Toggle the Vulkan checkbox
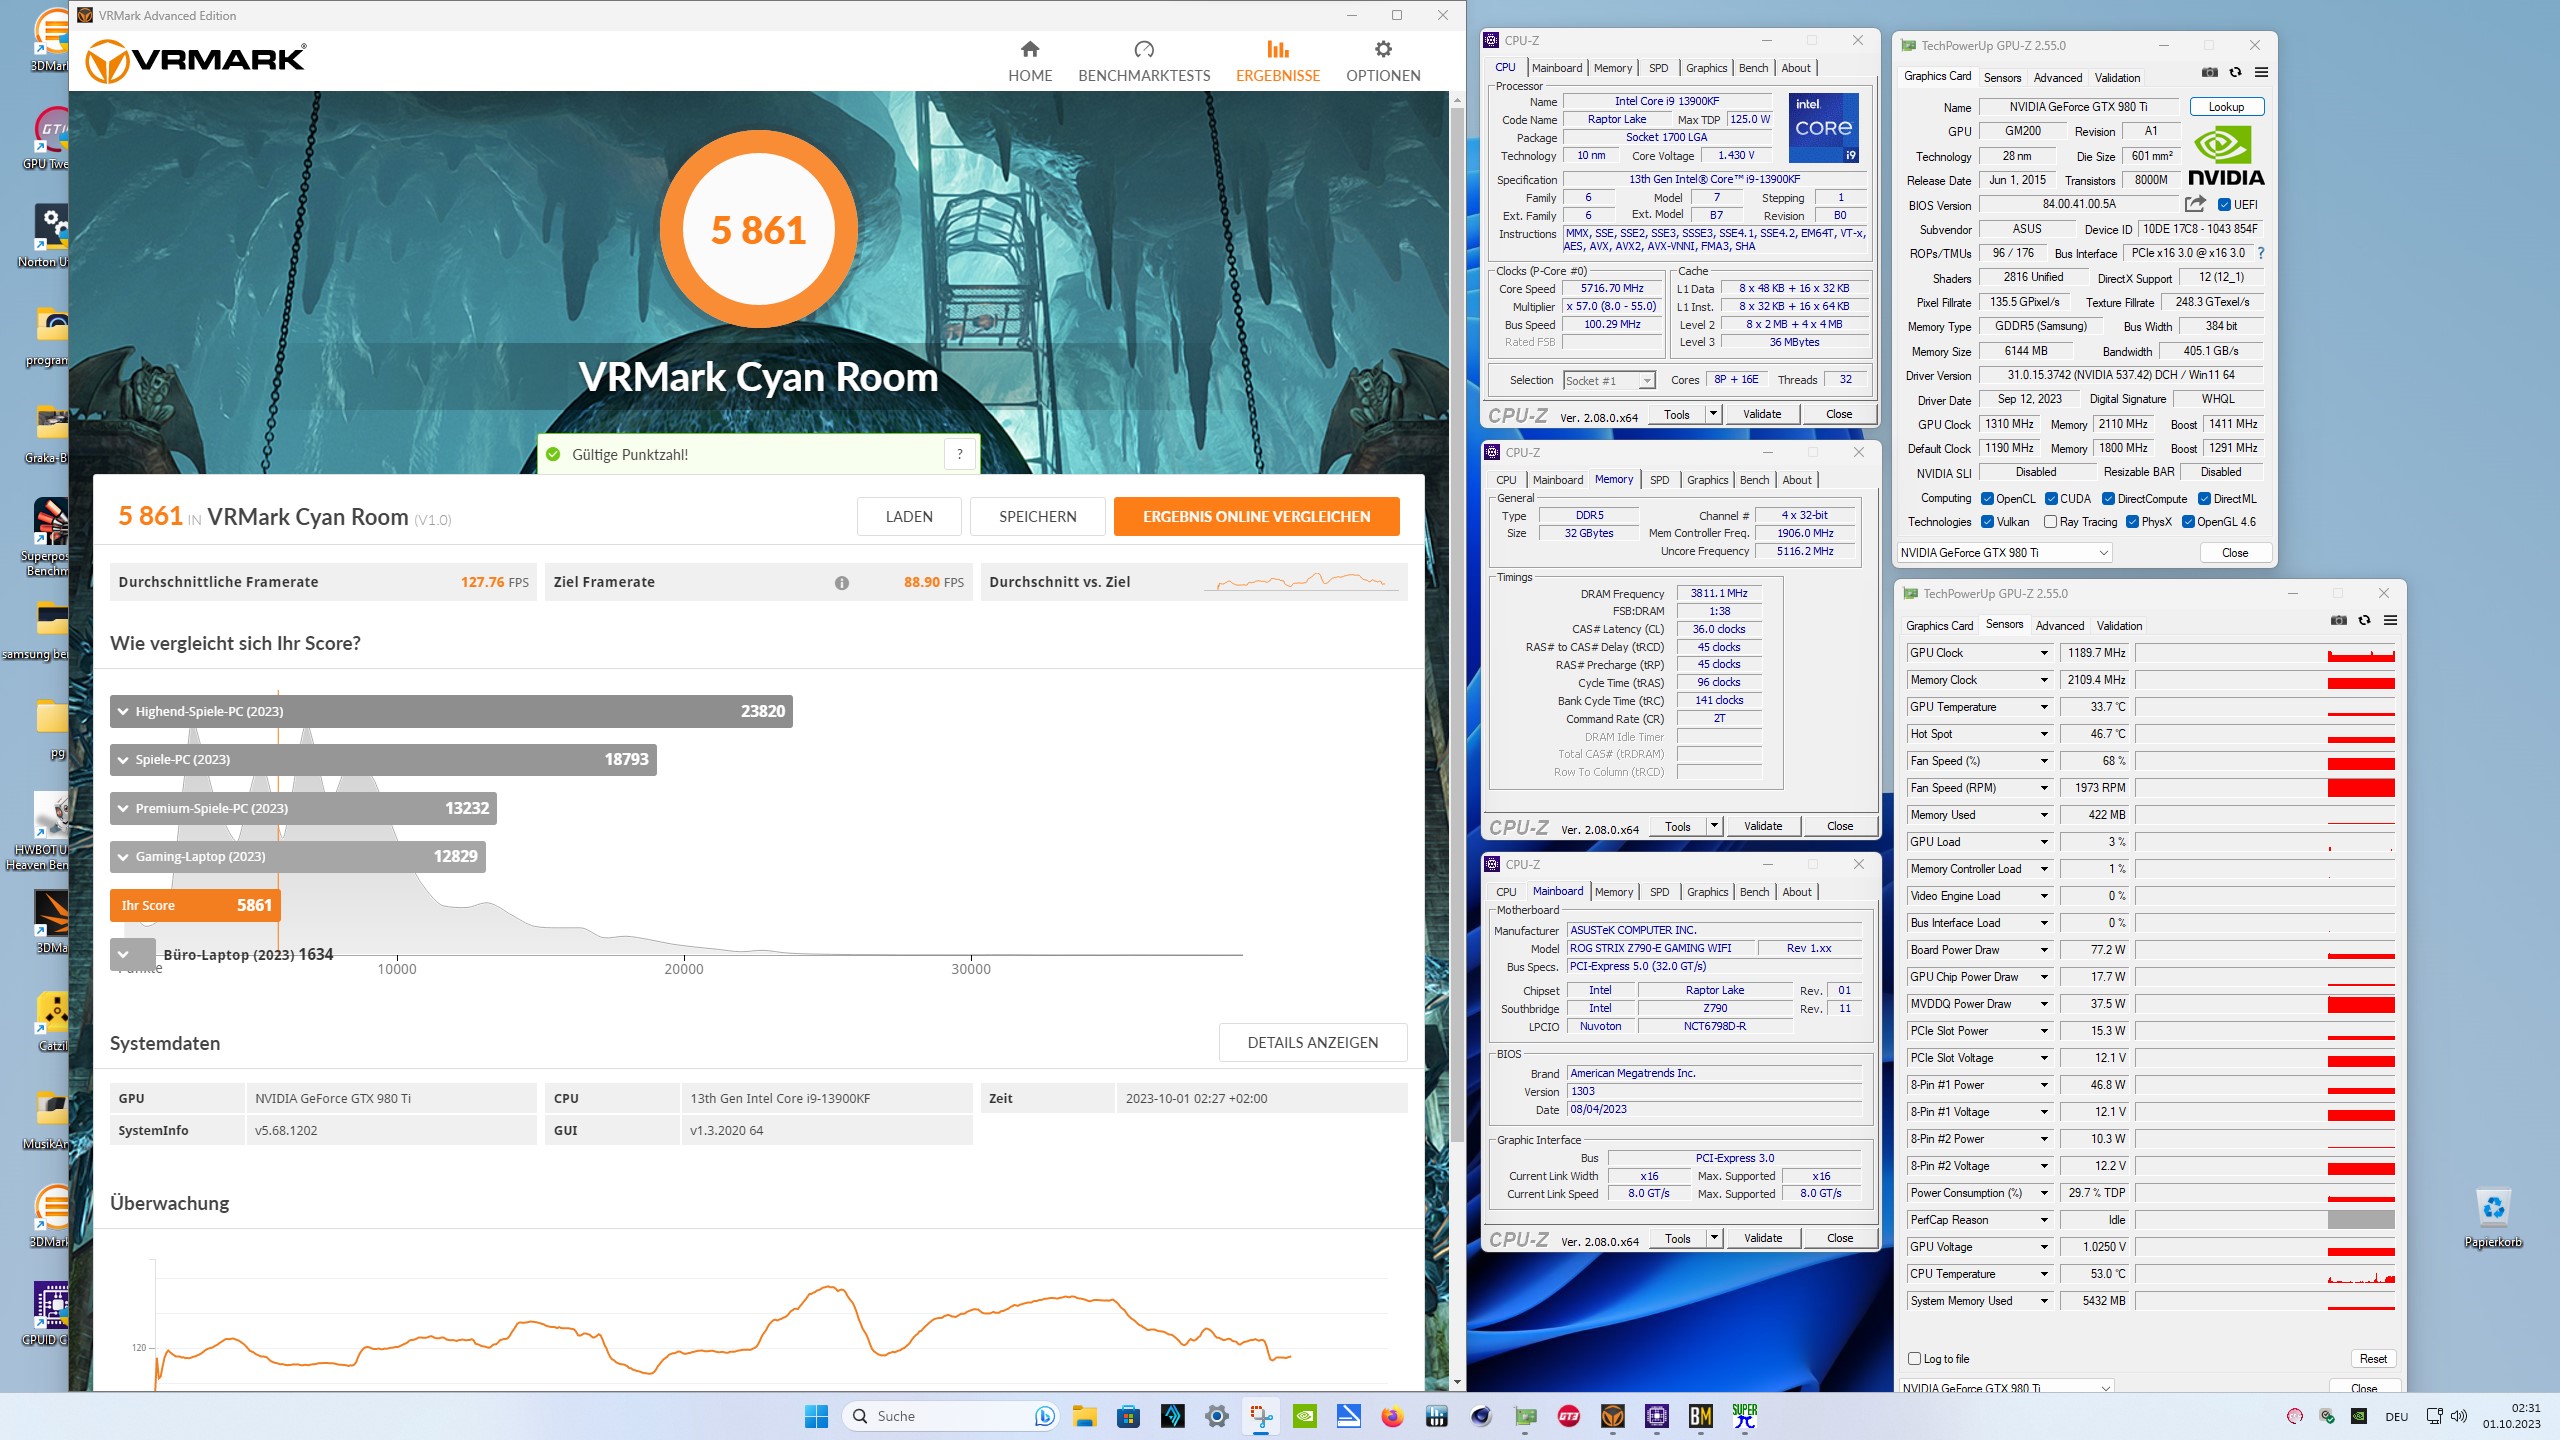 click(x=1987, y=522)
